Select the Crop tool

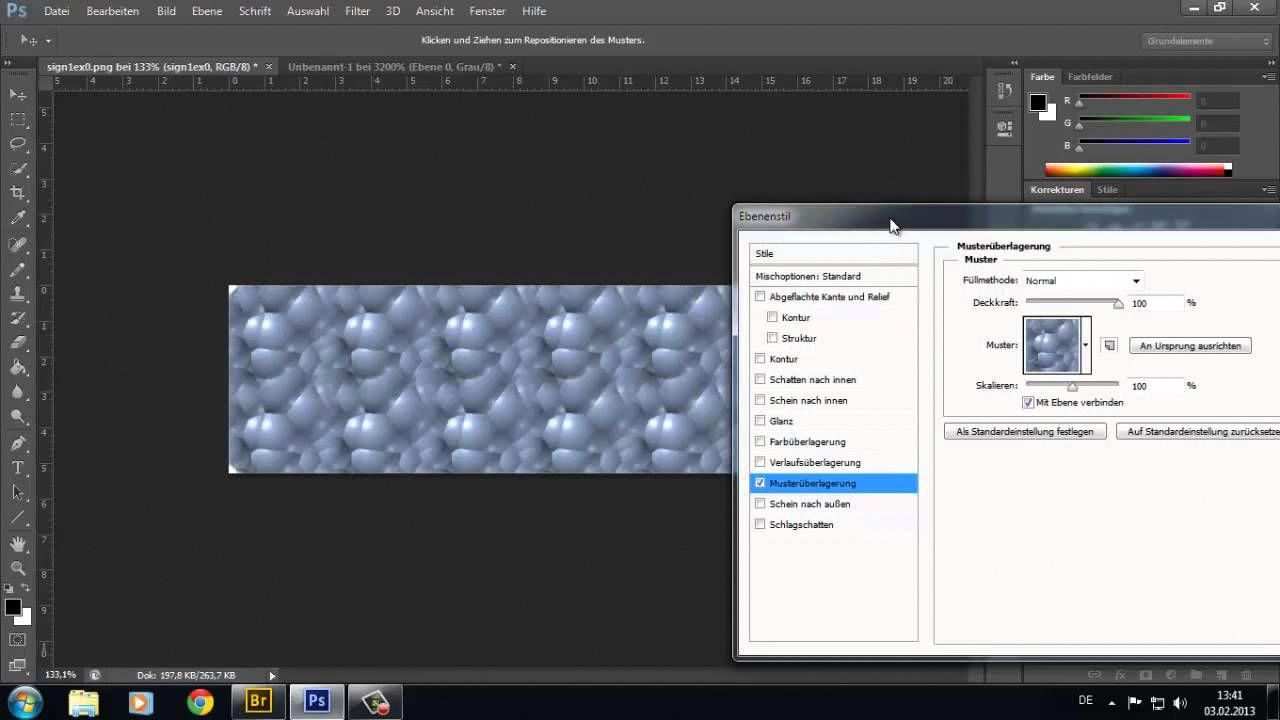tap(18, 193)
